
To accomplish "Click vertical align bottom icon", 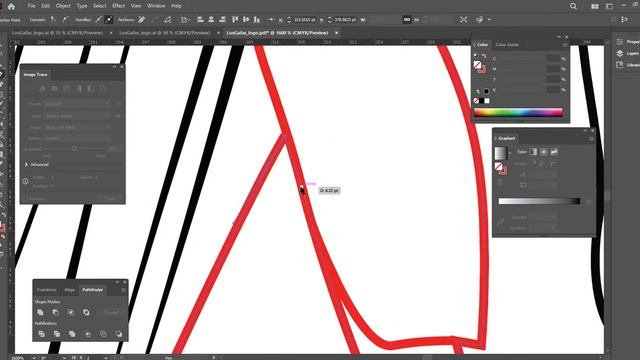I will (x=257, y=20).
